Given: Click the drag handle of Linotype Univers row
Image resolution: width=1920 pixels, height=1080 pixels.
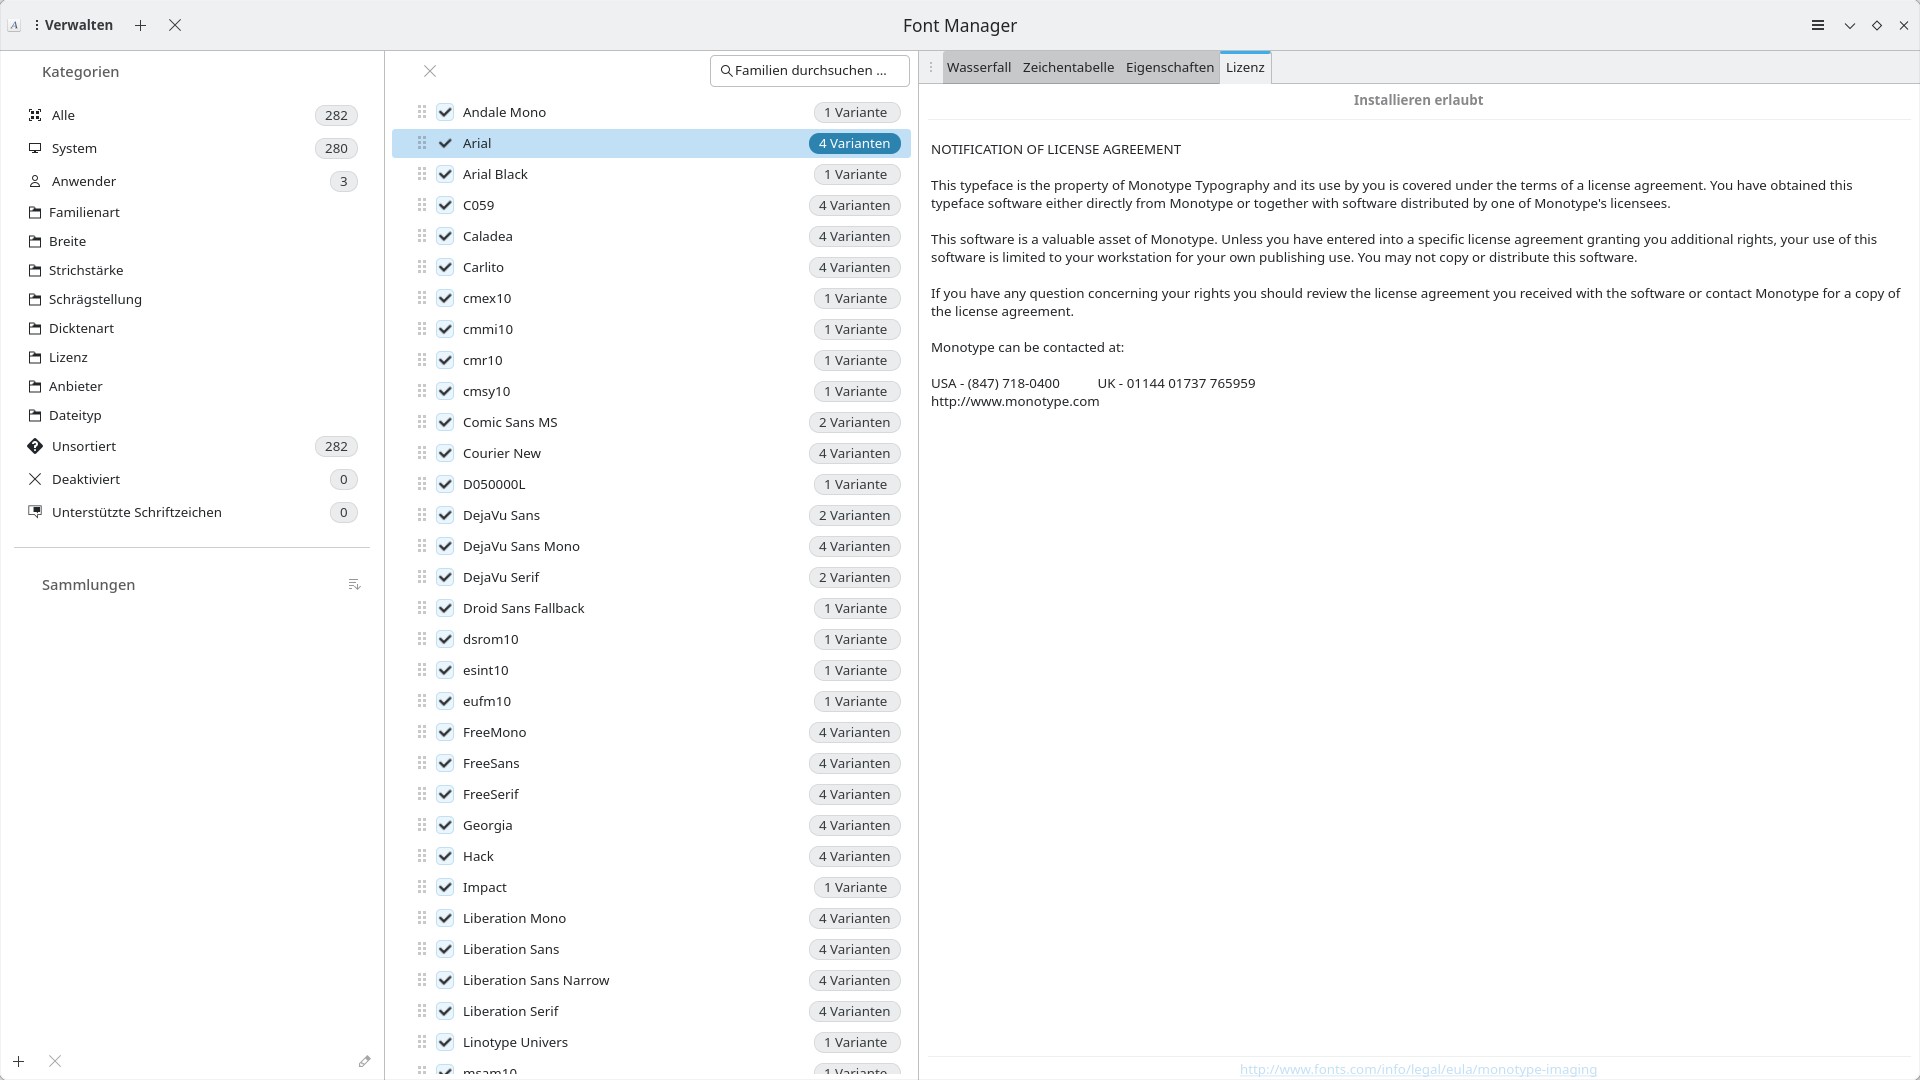Looking at the screenshot, I should (422, 1042).
